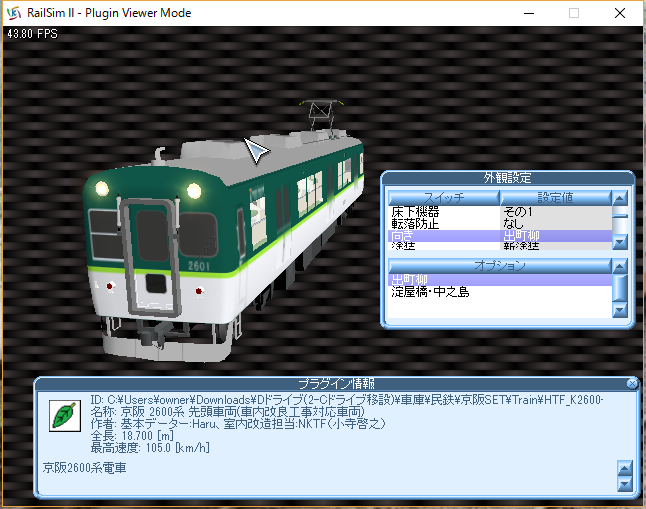Viewport: 646px width, 509px height.
Task: Click the green leaf plugin icon
Action: [x=65, y=416]
